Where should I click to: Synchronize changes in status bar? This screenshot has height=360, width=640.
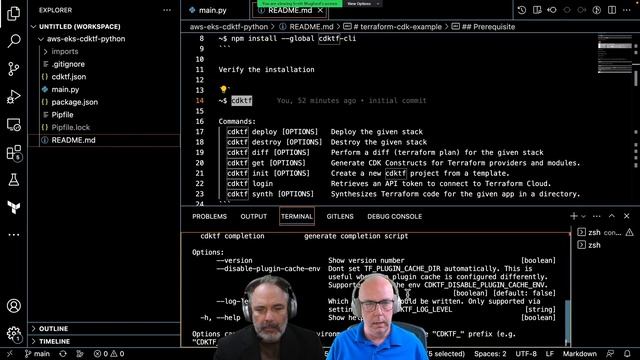63,354
